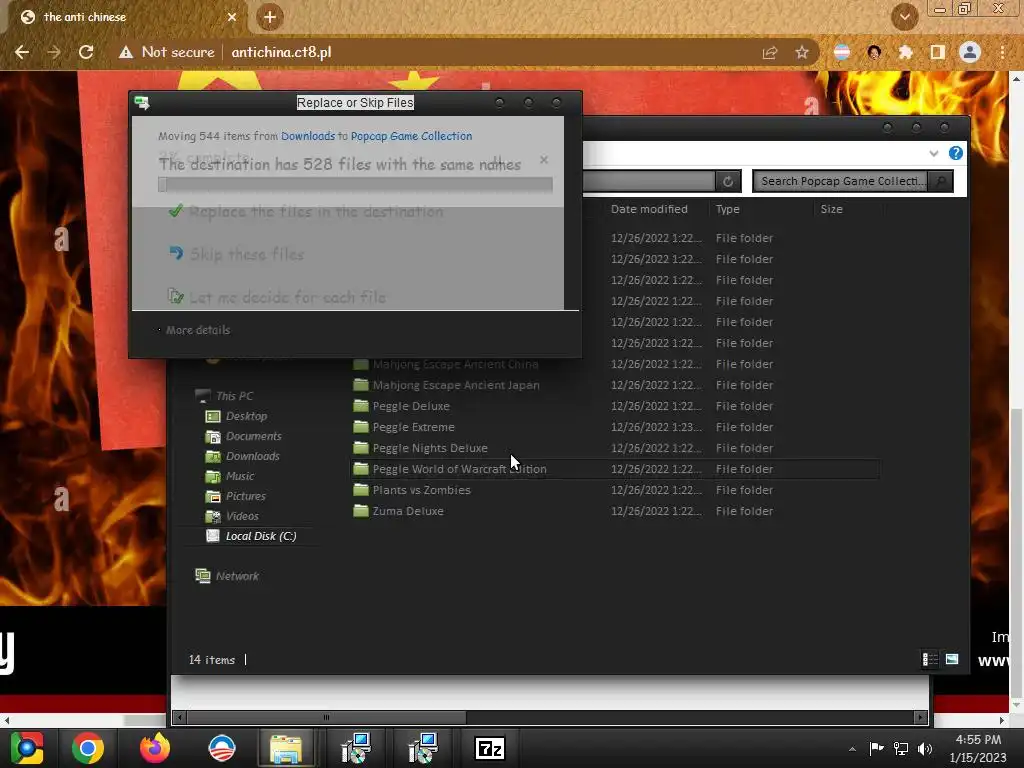Click the address bar URL antichina.ct8.pl
Image resolution: width=1024 pixels, height=768 pixels.
point(281,52)
